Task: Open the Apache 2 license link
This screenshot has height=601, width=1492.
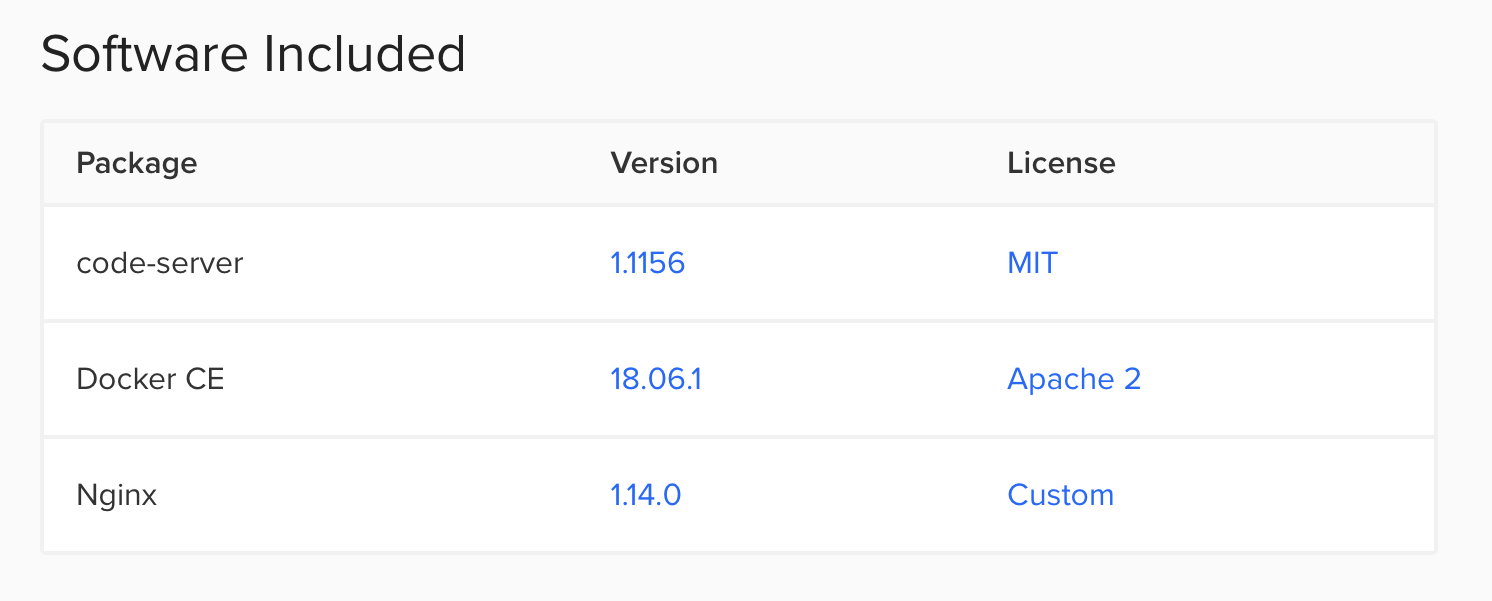Action: [x=1074, y=379]
